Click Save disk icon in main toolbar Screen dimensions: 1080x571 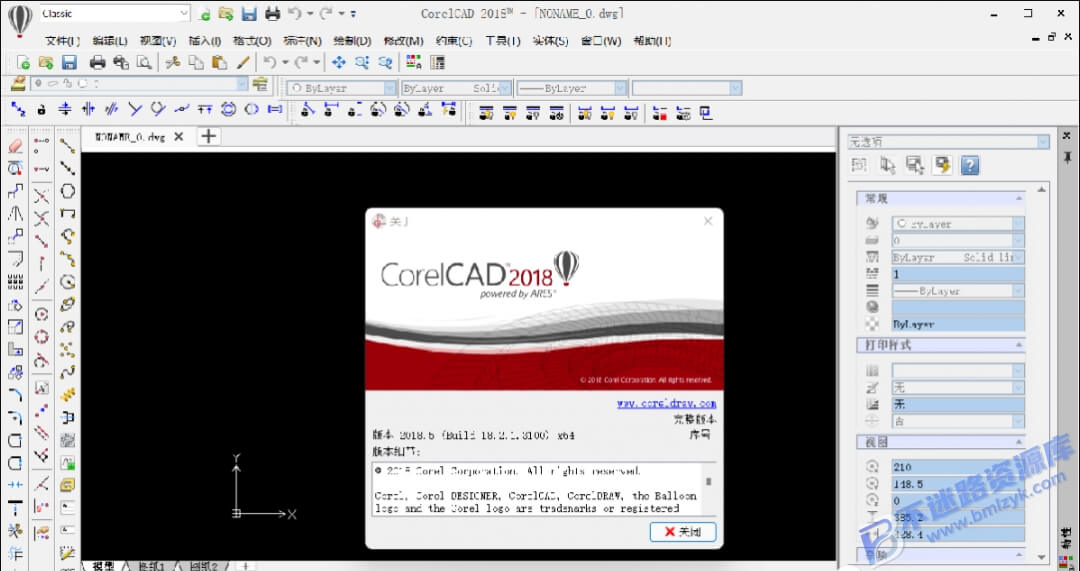tap(69, 63)
